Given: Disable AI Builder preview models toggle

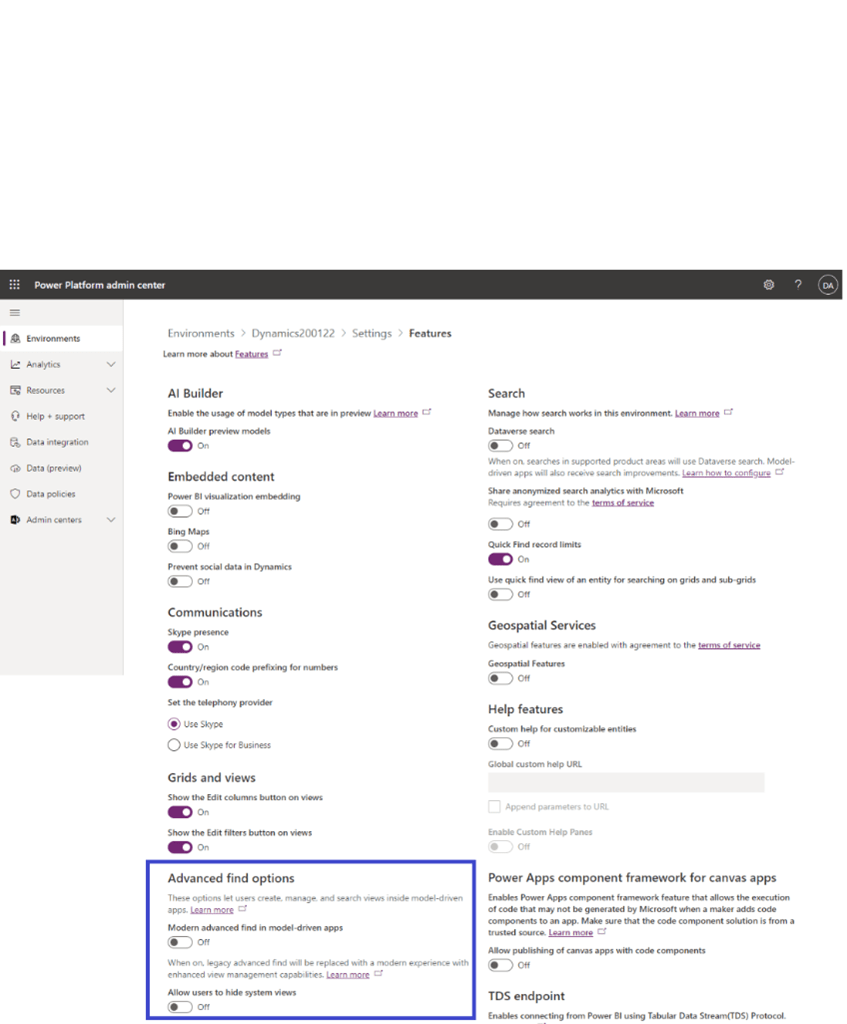Looking at the screenshot, I should pyautogui.click(x=180, y=446).
